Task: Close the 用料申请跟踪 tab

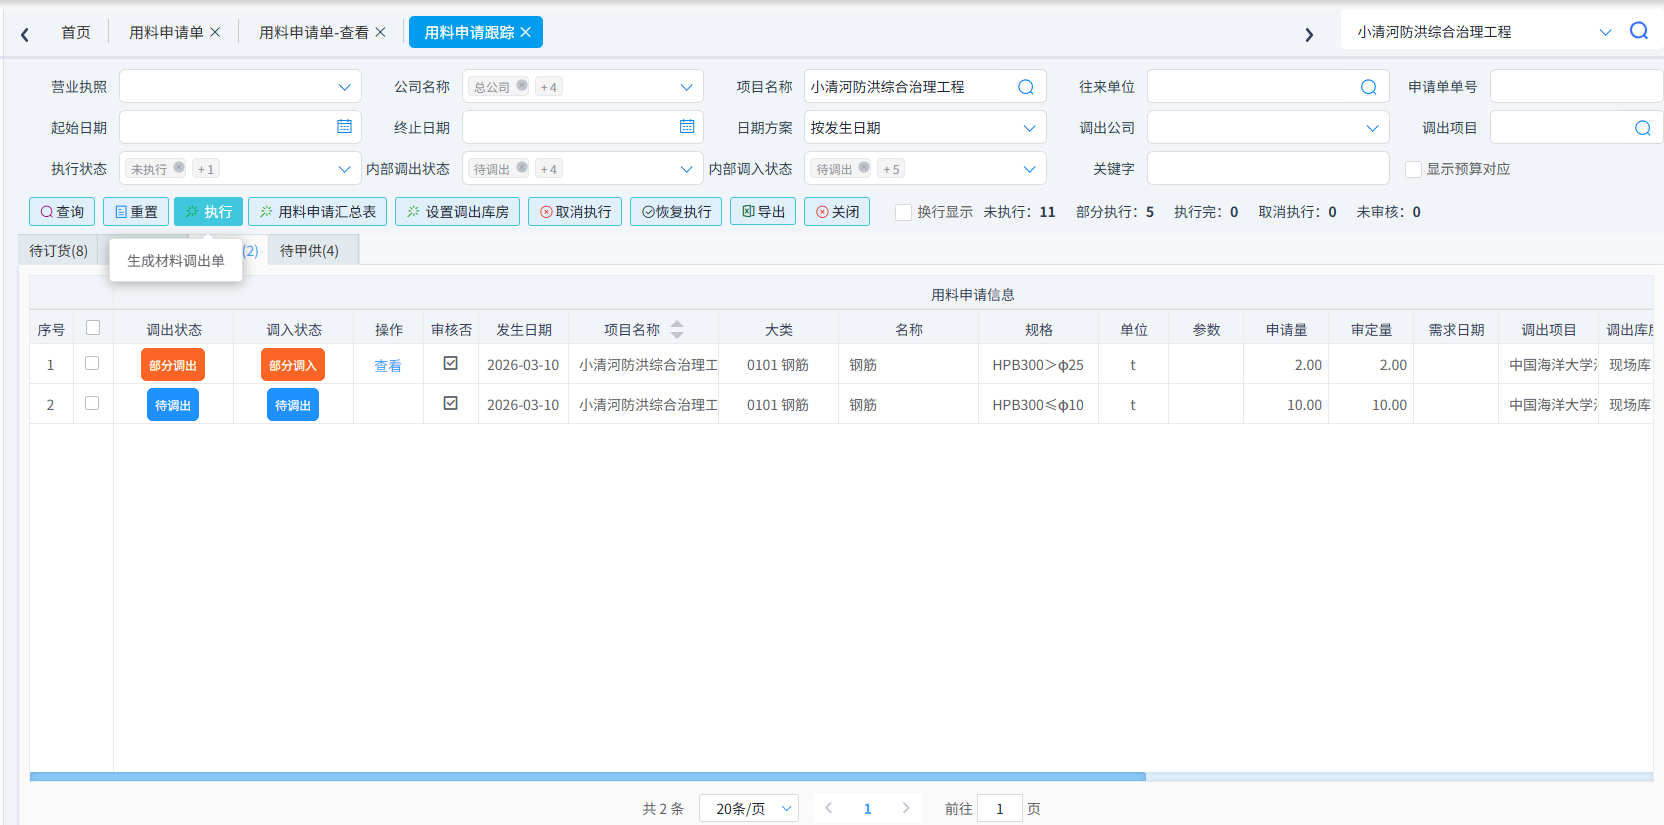Action: click(526, 32)
